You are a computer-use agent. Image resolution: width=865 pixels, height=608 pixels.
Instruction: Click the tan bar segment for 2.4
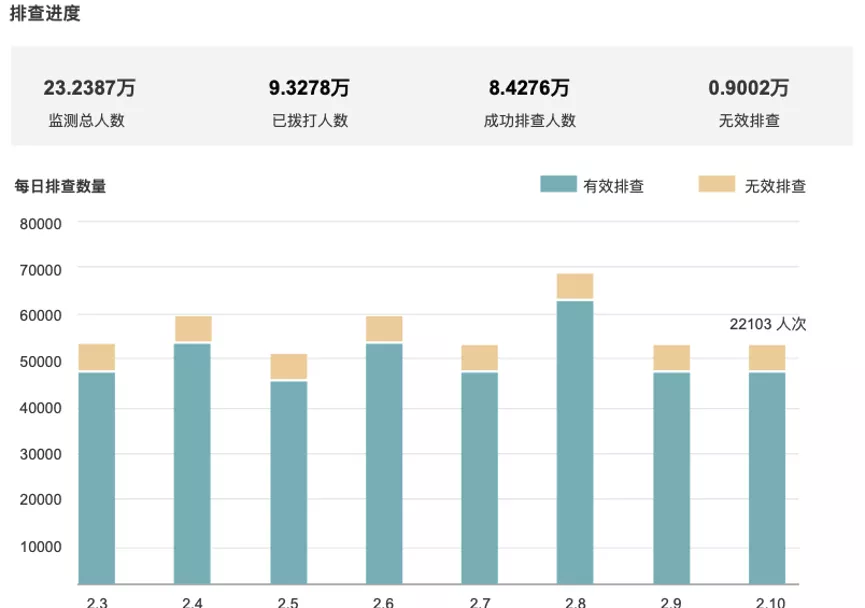193,329
